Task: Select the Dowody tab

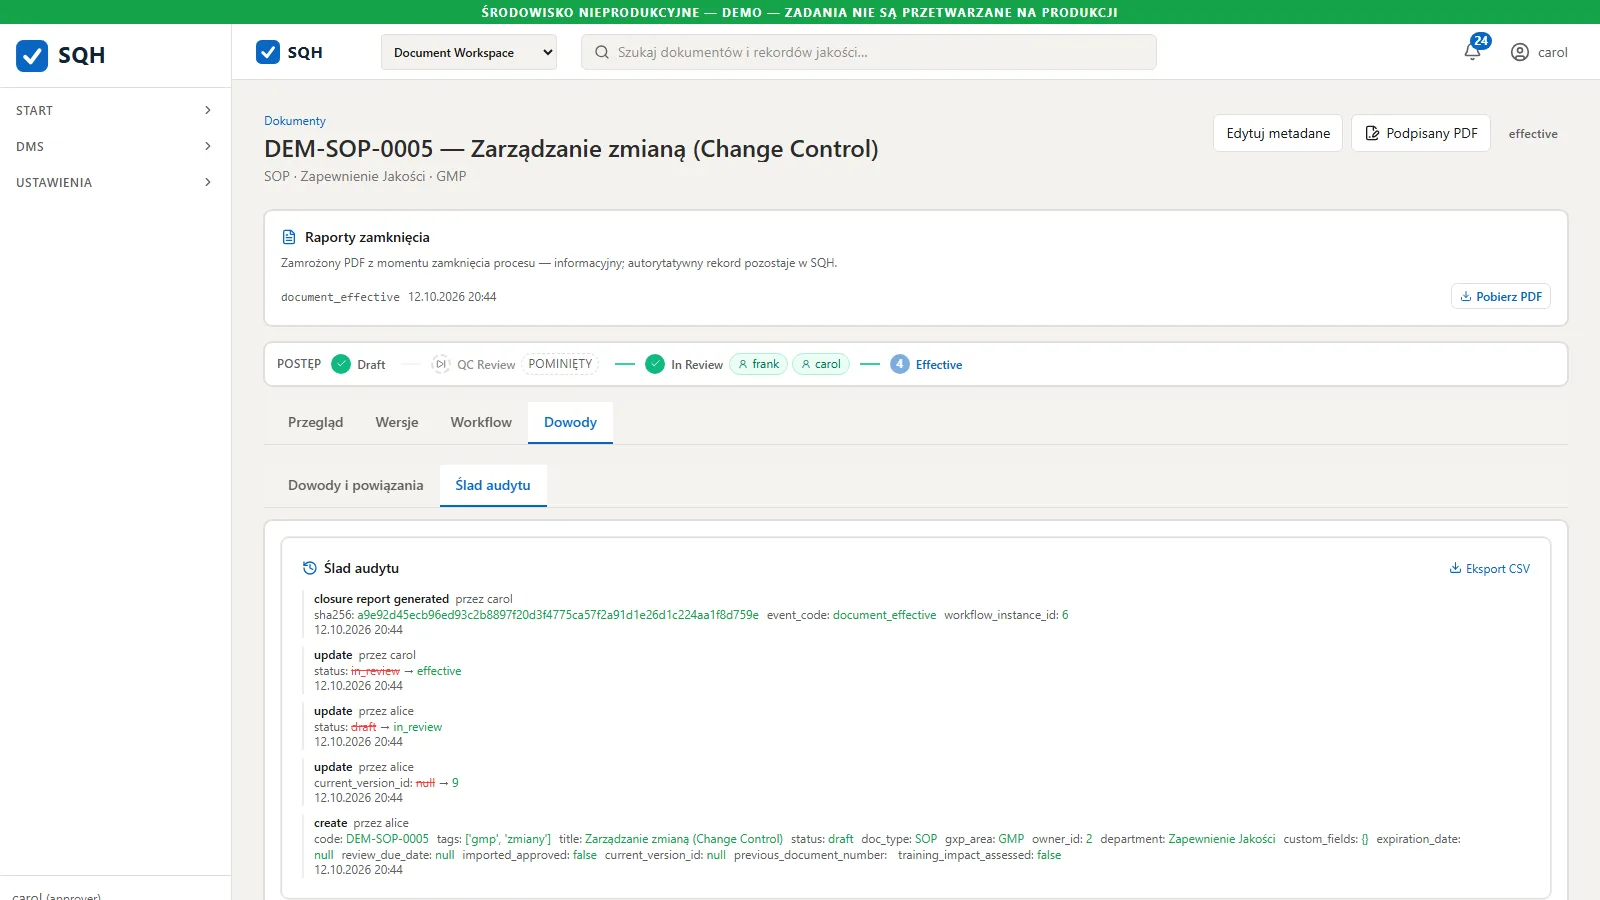Action: 570,422
